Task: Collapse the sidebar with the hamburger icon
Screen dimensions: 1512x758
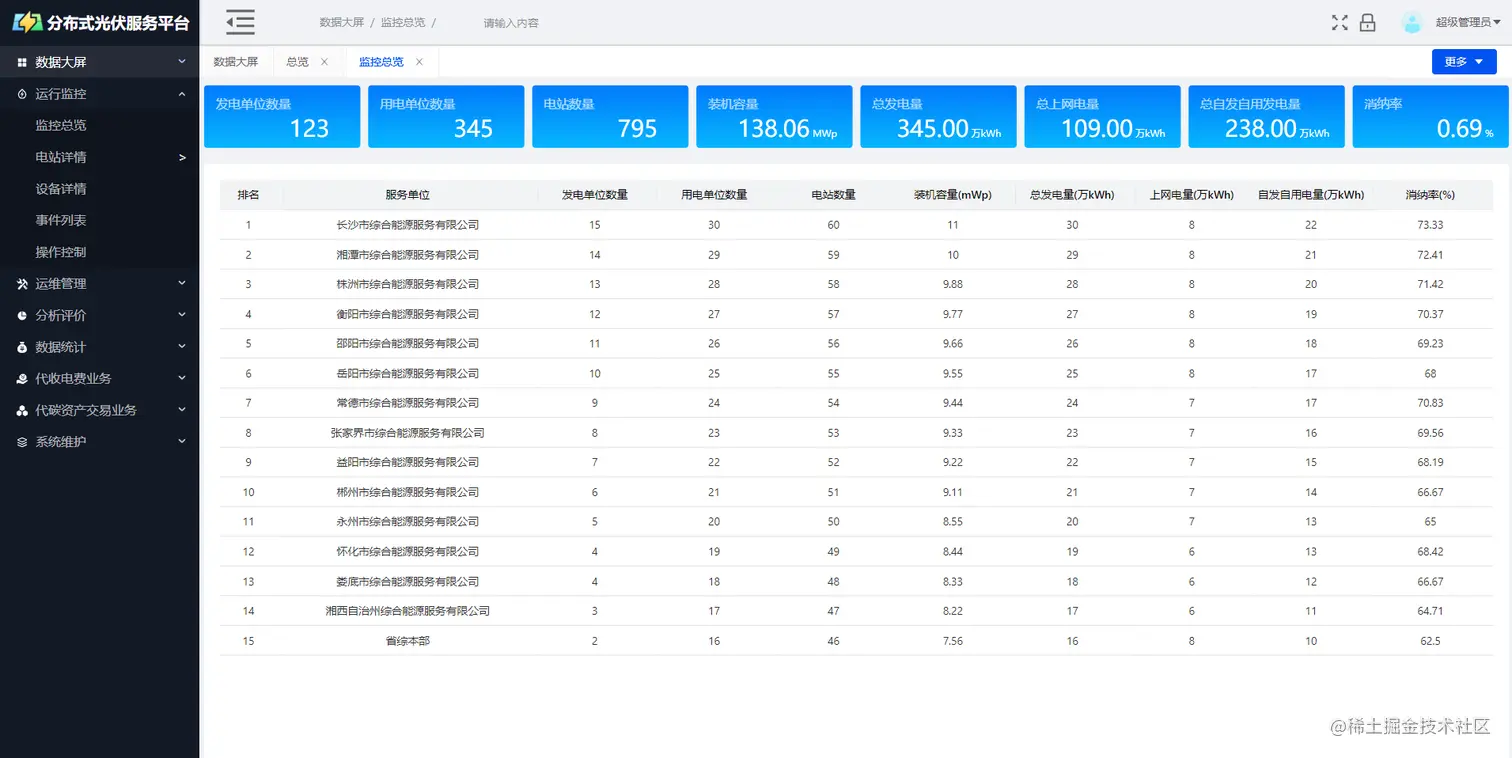Action: point(240,22)
